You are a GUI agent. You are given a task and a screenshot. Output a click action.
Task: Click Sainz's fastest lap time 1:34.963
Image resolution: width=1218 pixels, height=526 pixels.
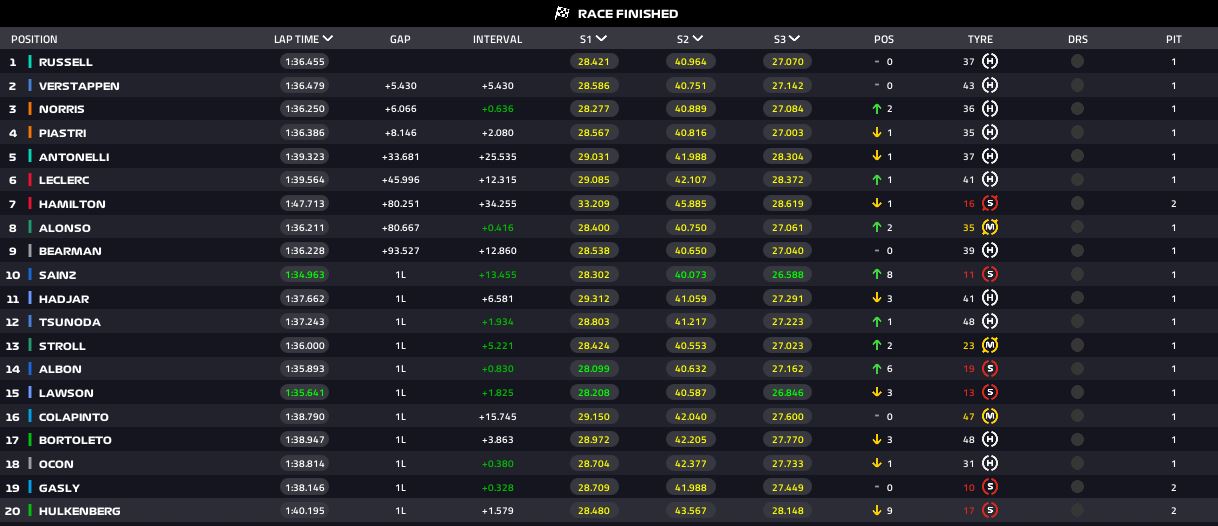304,275
